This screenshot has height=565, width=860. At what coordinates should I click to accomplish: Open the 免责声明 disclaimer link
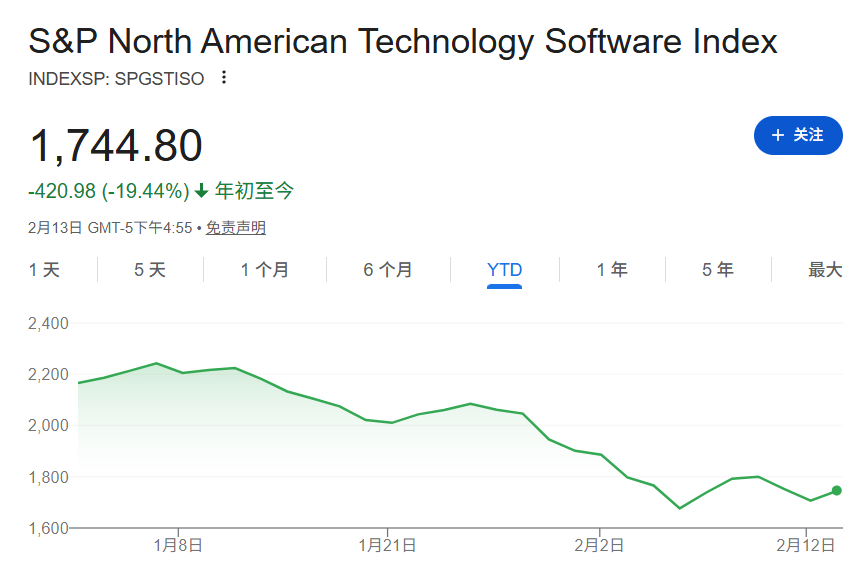[x=236, y=228]
